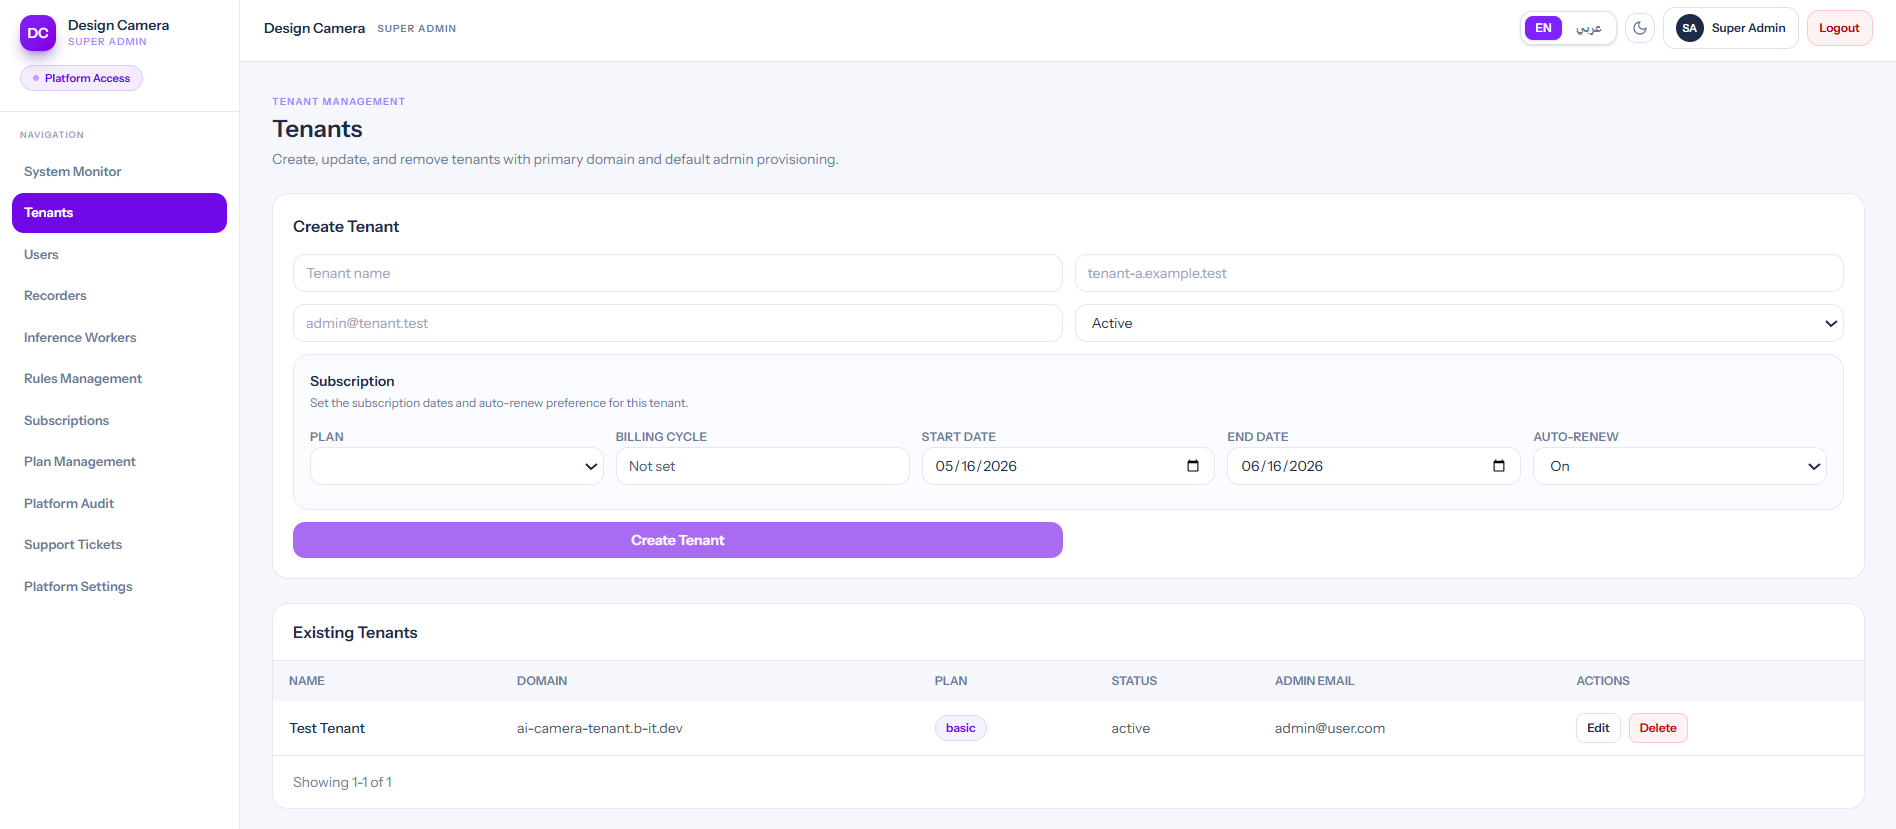Toggle dark mode moon icon

1640,28
